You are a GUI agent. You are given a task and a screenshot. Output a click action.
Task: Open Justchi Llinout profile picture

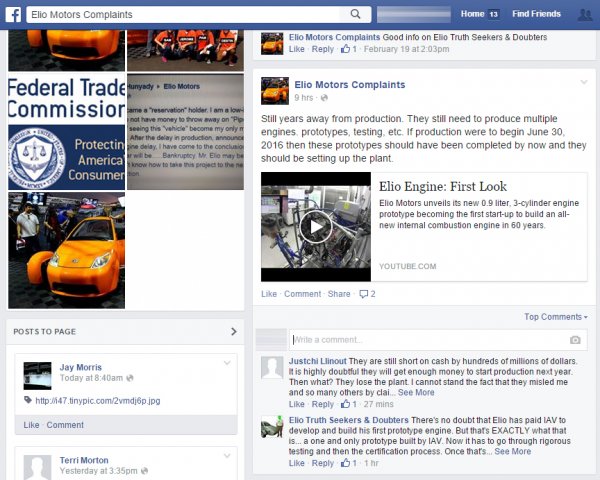tap(272, 367)
